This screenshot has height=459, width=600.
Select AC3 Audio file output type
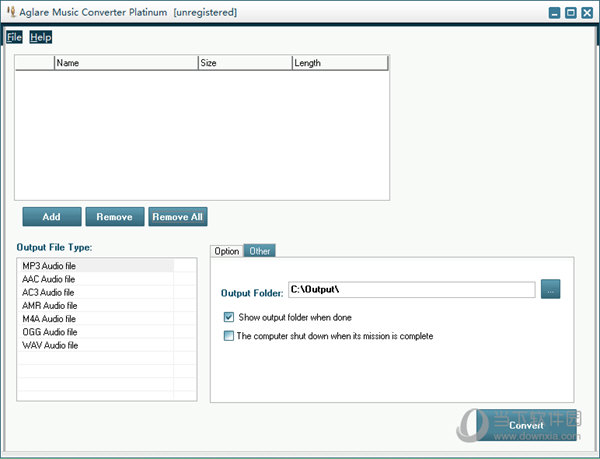coord(95,292)
